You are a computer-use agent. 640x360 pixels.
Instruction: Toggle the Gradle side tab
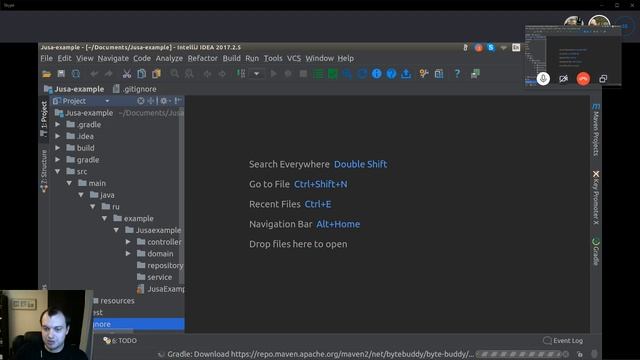click(x=596, y=252)
